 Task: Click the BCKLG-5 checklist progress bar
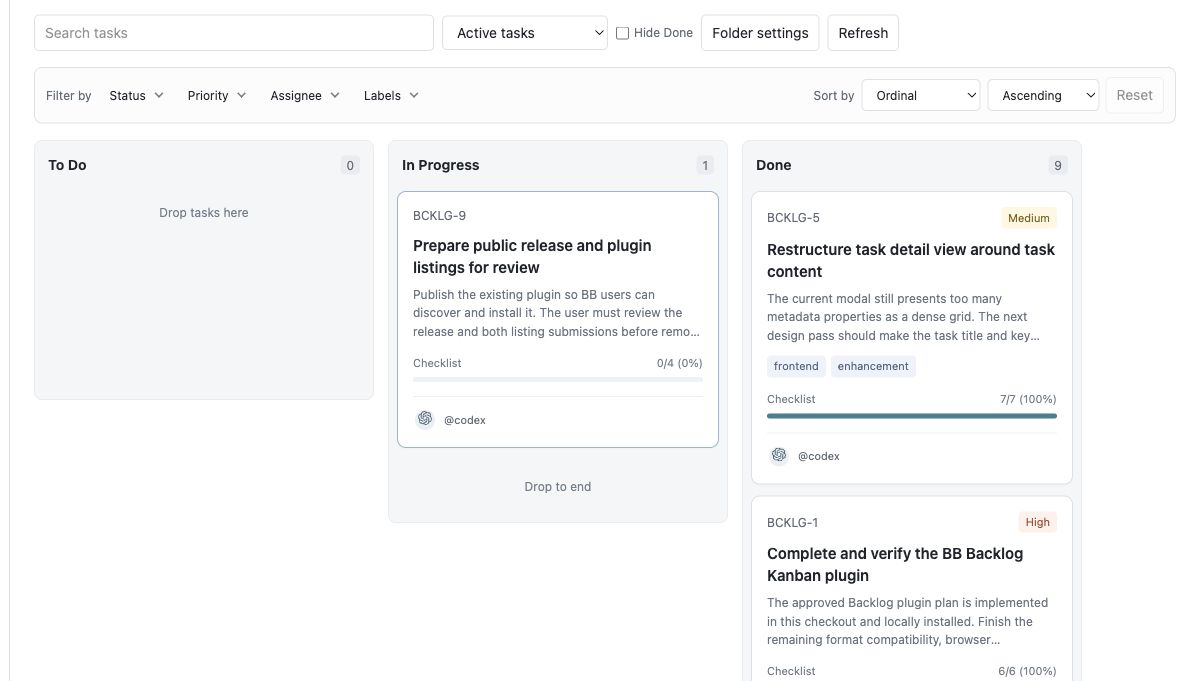pos(912,415)
